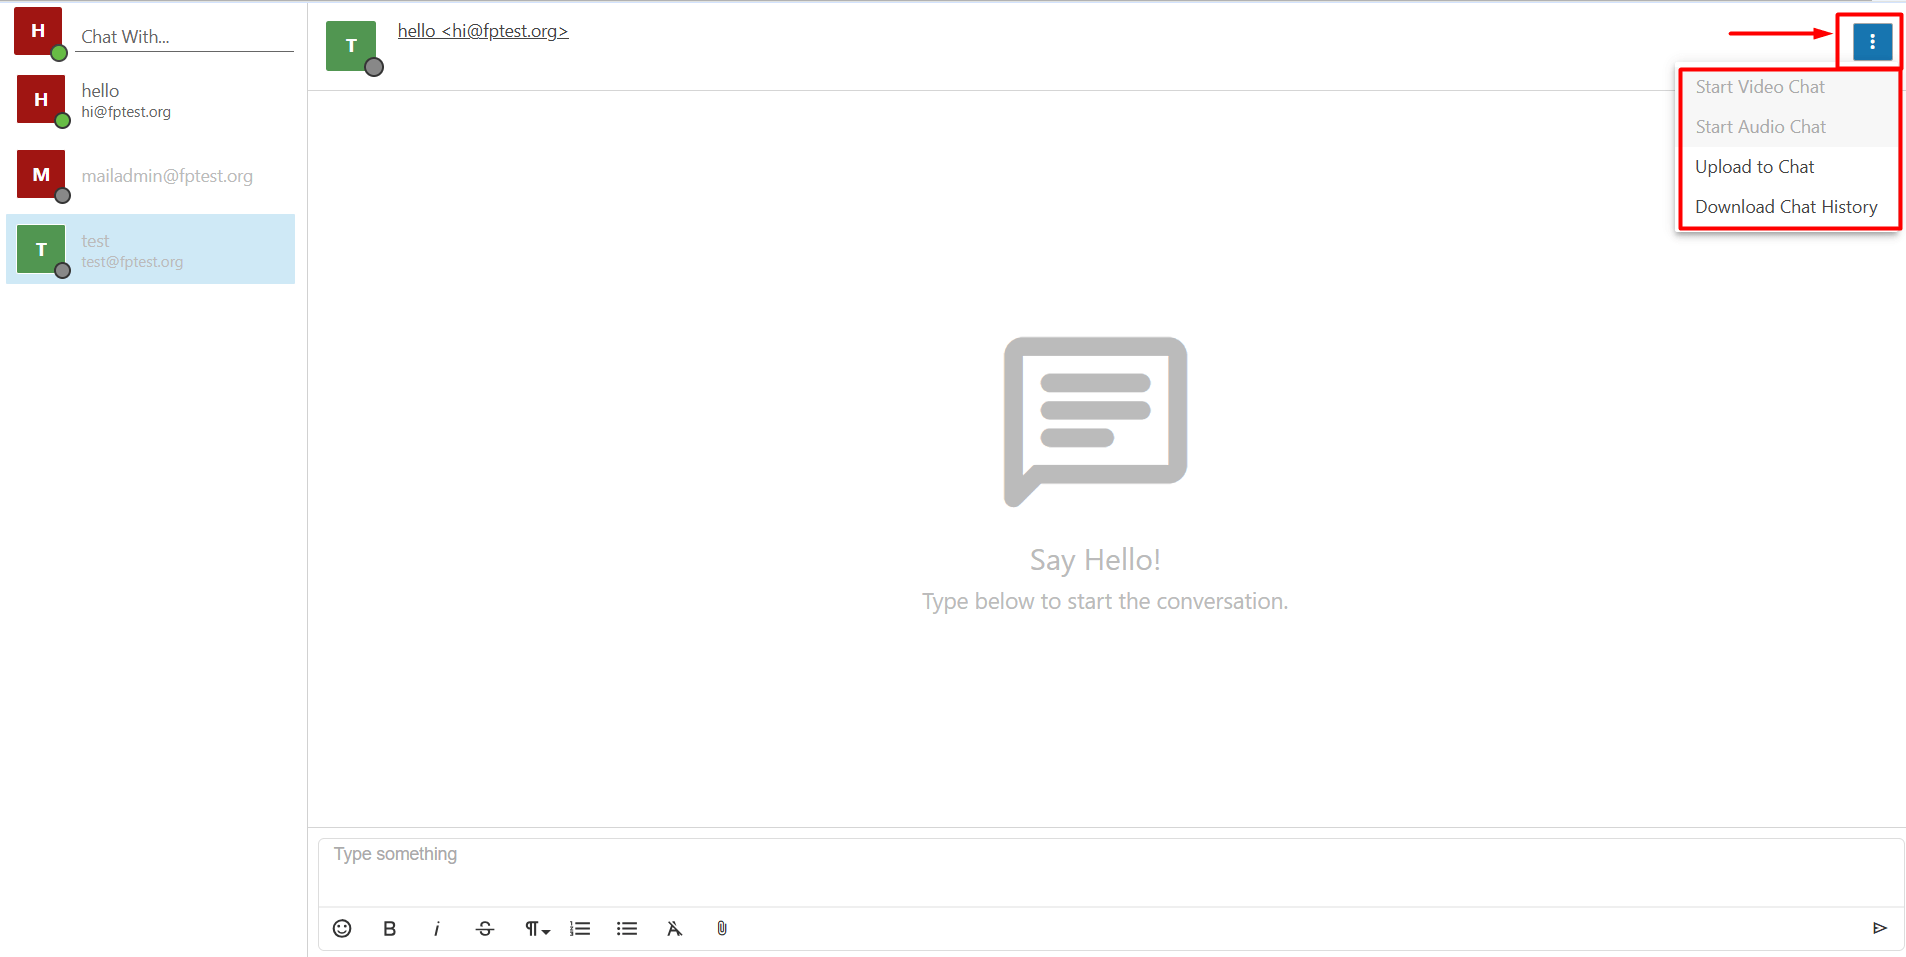Select Start Audio Chat menu option
Viewport: 1906px width, 957px height.
(x=1760, y=127)
